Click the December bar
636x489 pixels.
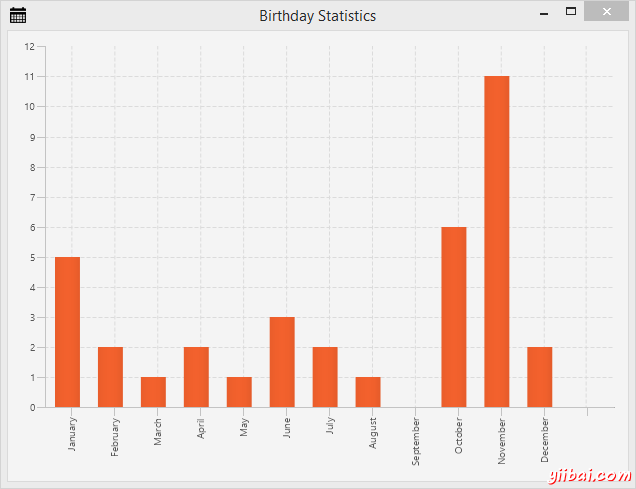click(x=540, y=377)
